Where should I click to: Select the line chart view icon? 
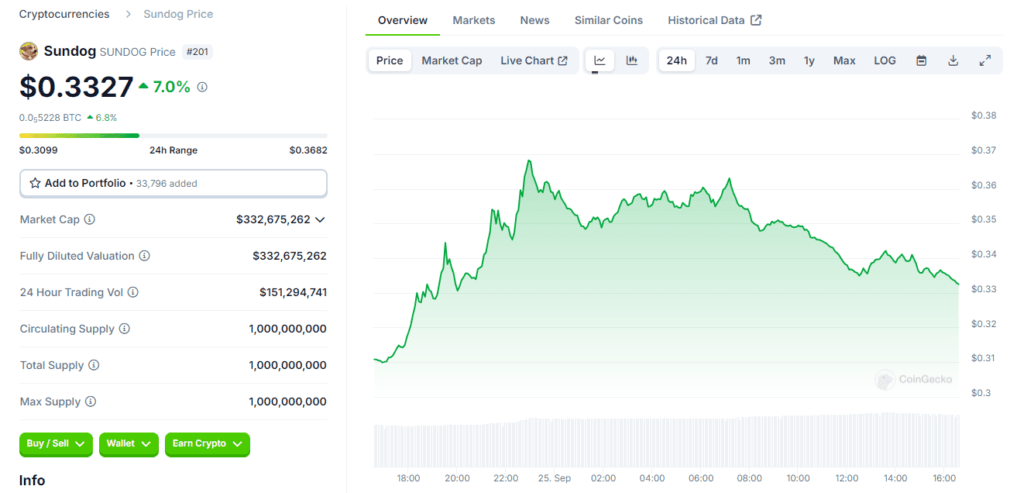600,61
